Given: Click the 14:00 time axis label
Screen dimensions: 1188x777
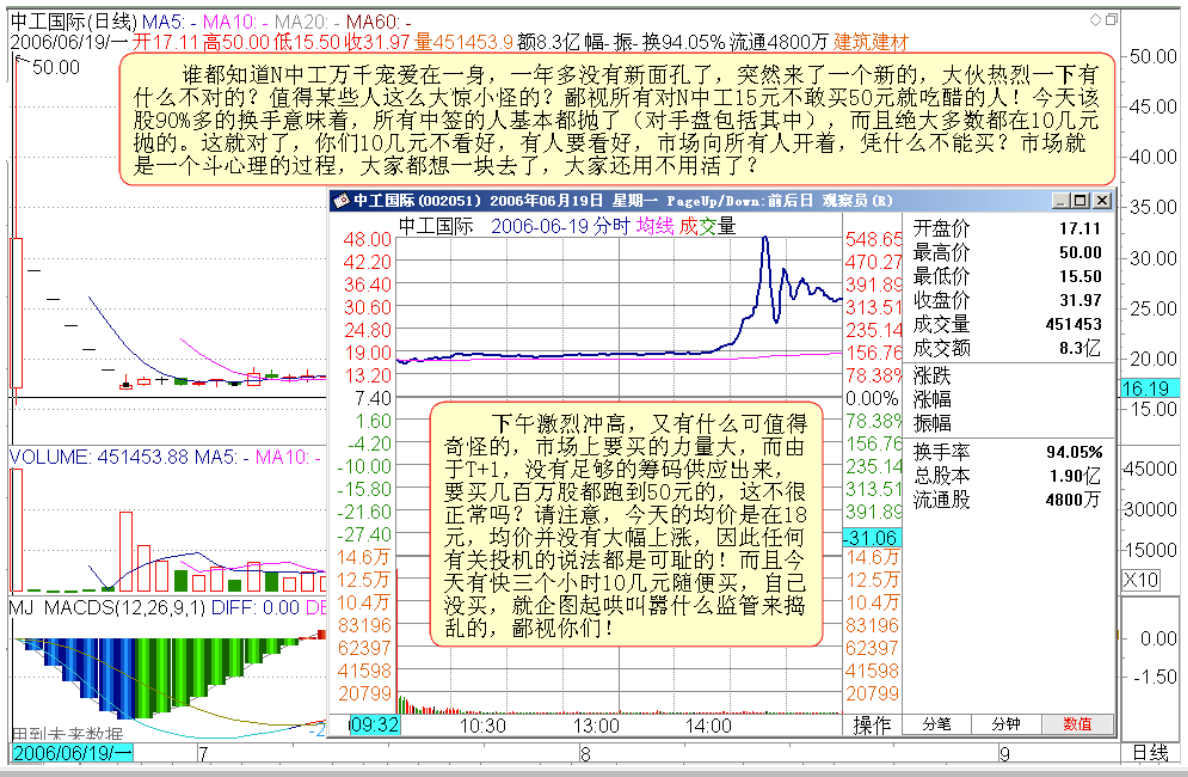Looking at the screenshot, I should [708, 726].
